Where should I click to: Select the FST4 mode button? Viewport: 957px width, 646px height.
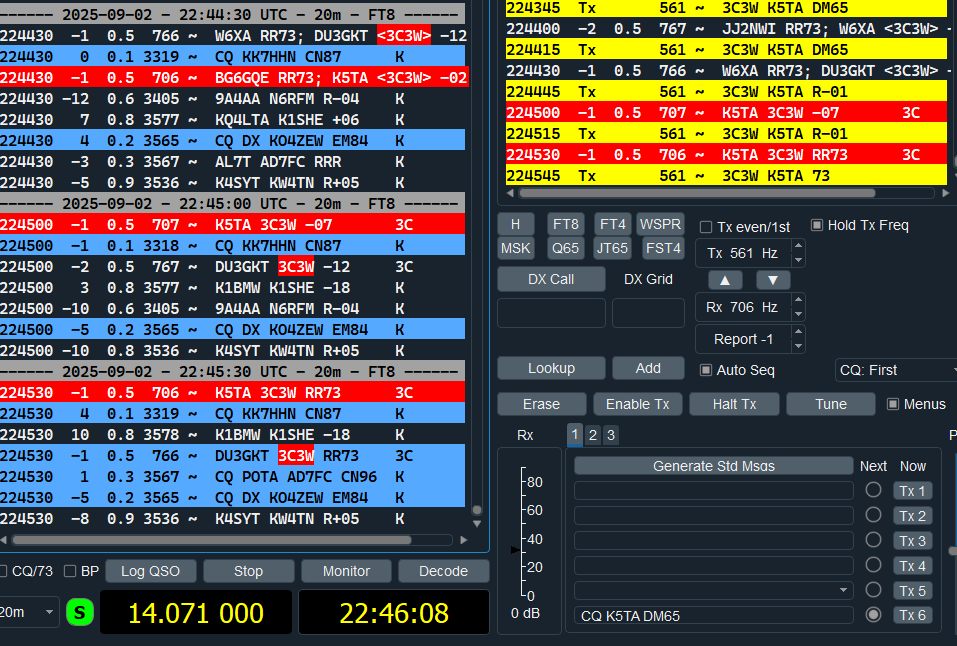point(663,249)
